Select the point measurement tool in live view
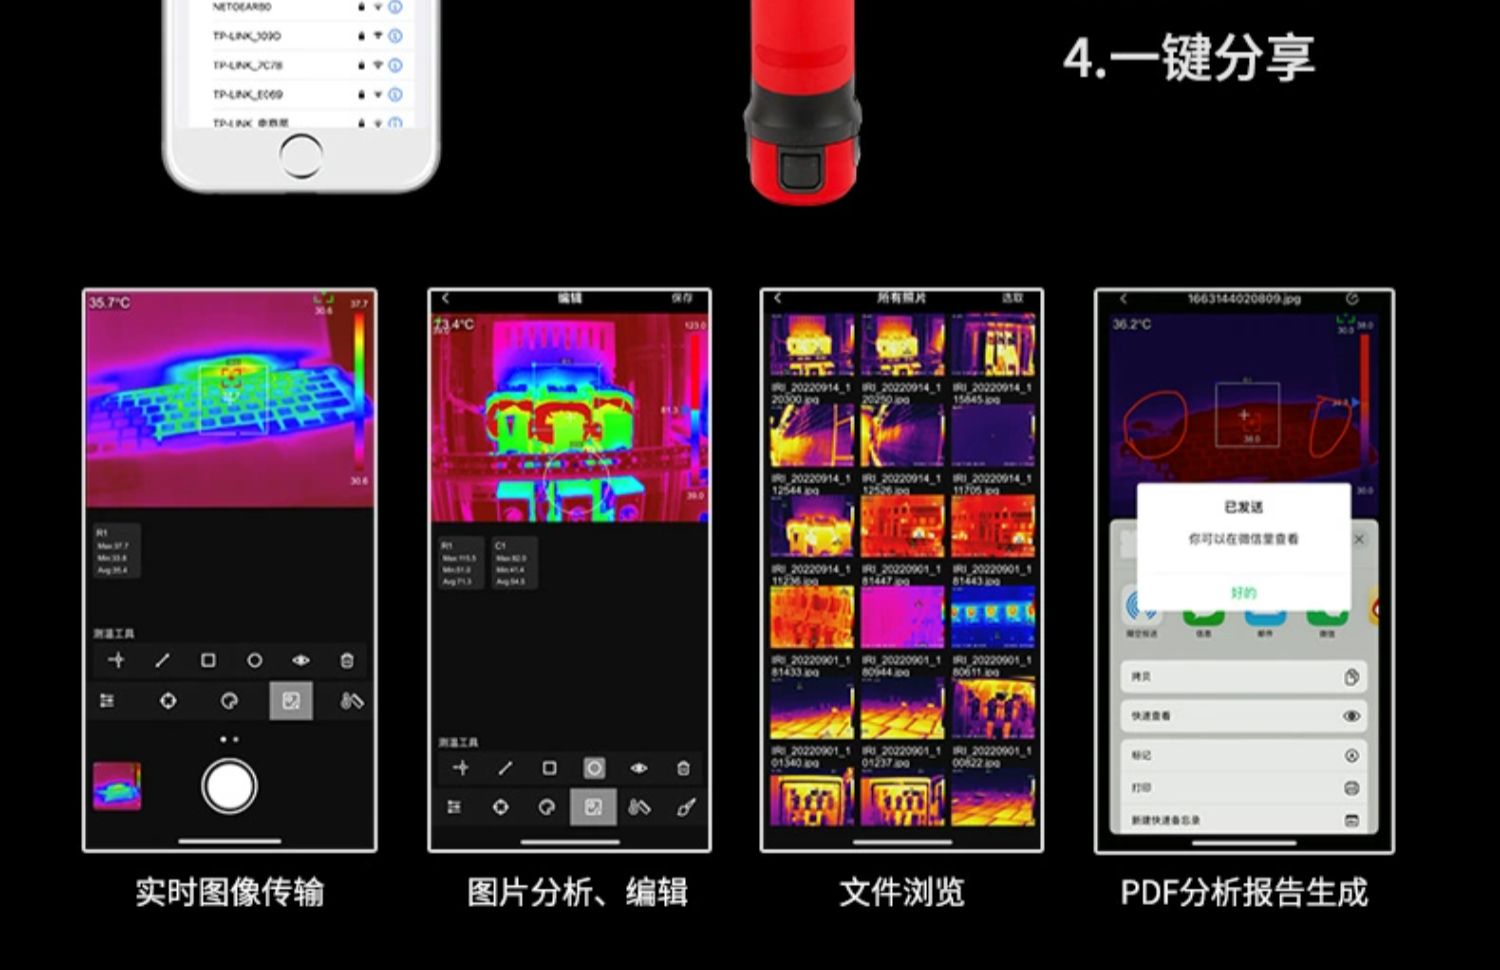 click(116, 660)
